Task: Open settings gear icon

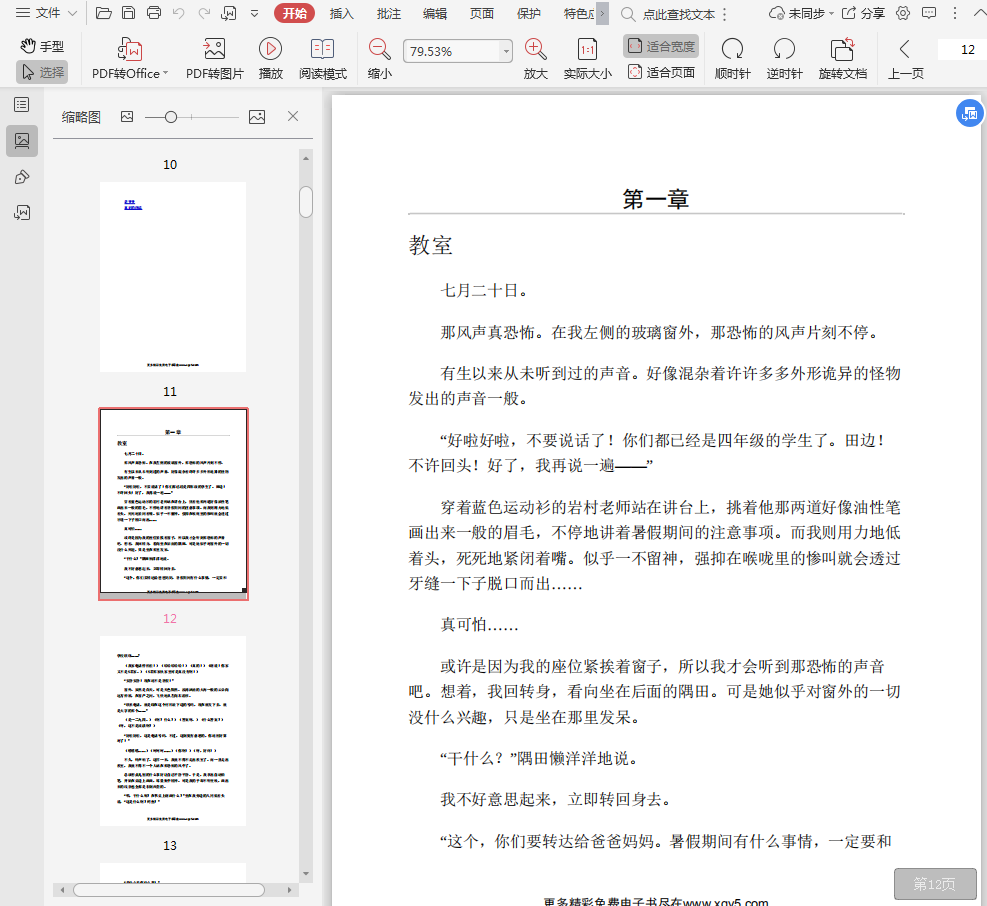Action: [x=903, y=13]
